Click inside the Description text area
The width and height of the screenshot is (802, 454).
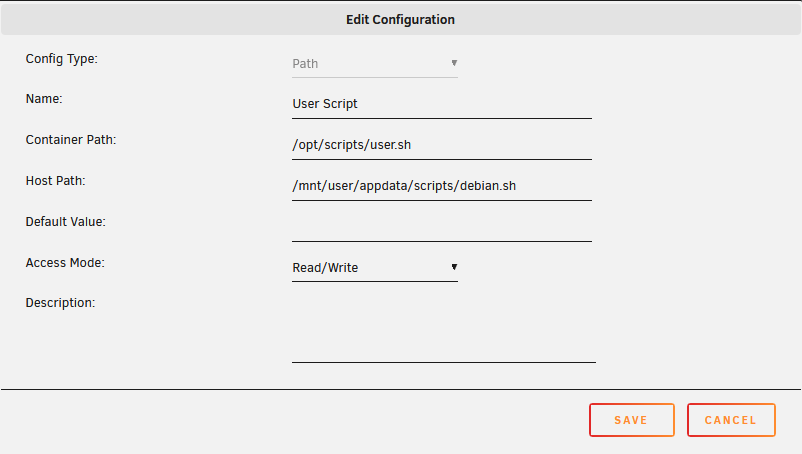[x=444, y=329]
